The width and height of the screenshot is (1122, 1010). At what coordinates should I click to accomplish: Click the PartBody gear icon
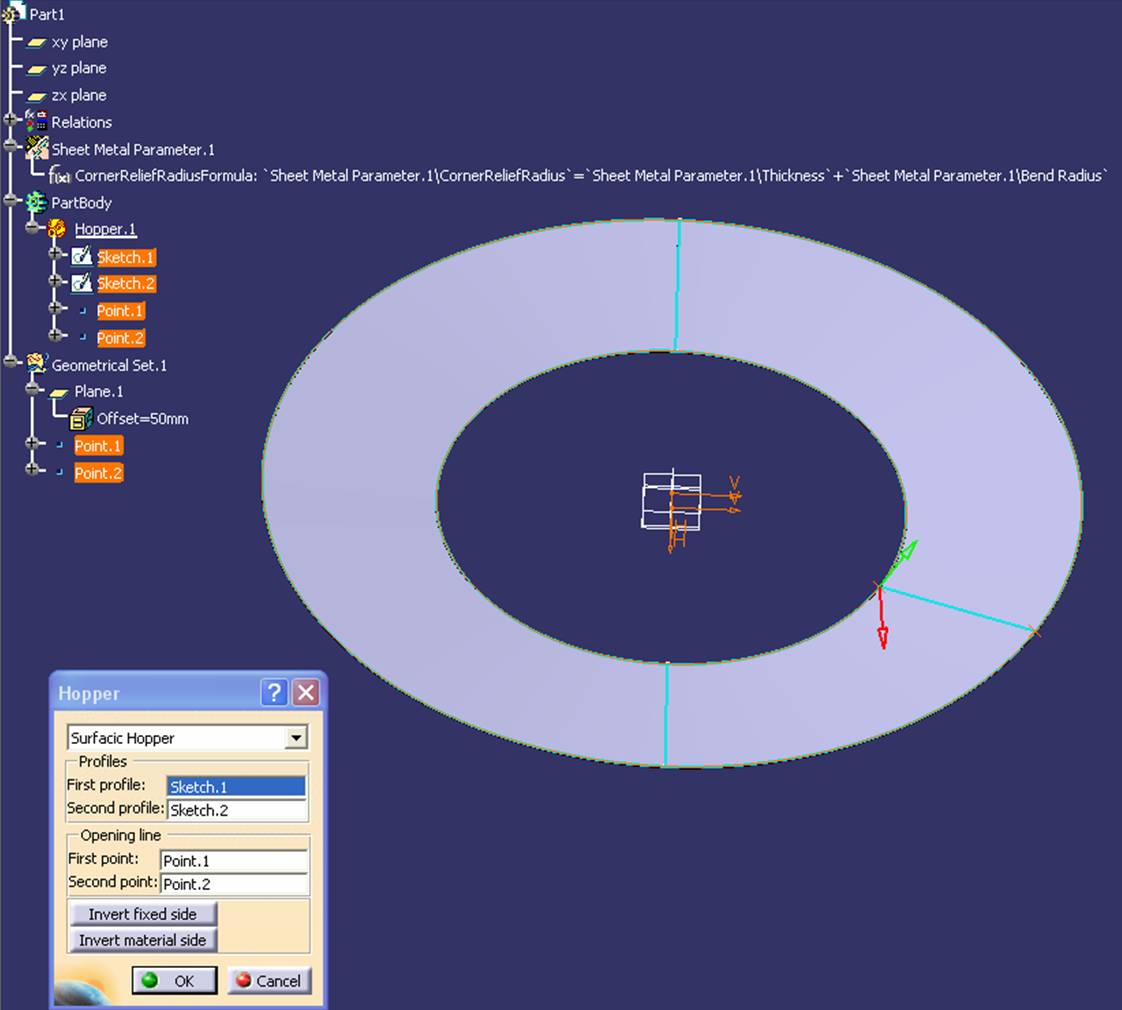[x=36, y=203]
